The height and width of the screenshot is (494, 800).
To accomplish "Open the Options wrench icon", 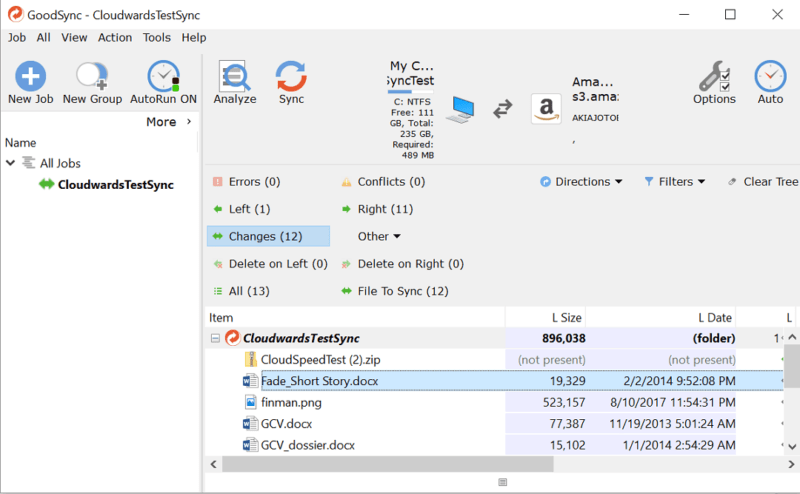I will [x=714, y=76].
